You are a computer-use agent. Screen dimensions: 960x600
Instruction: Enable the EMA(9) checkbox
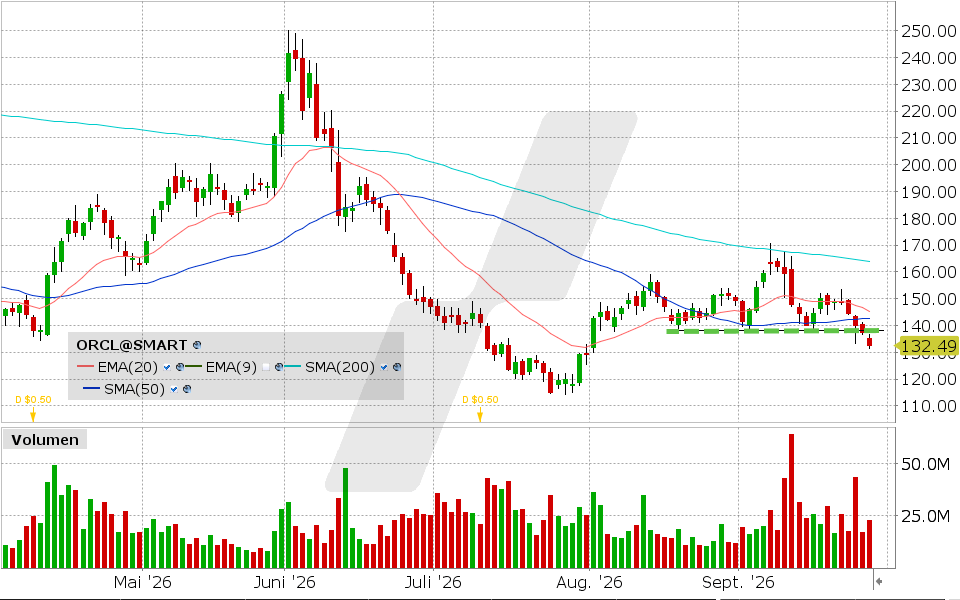[x=266, y=367]
